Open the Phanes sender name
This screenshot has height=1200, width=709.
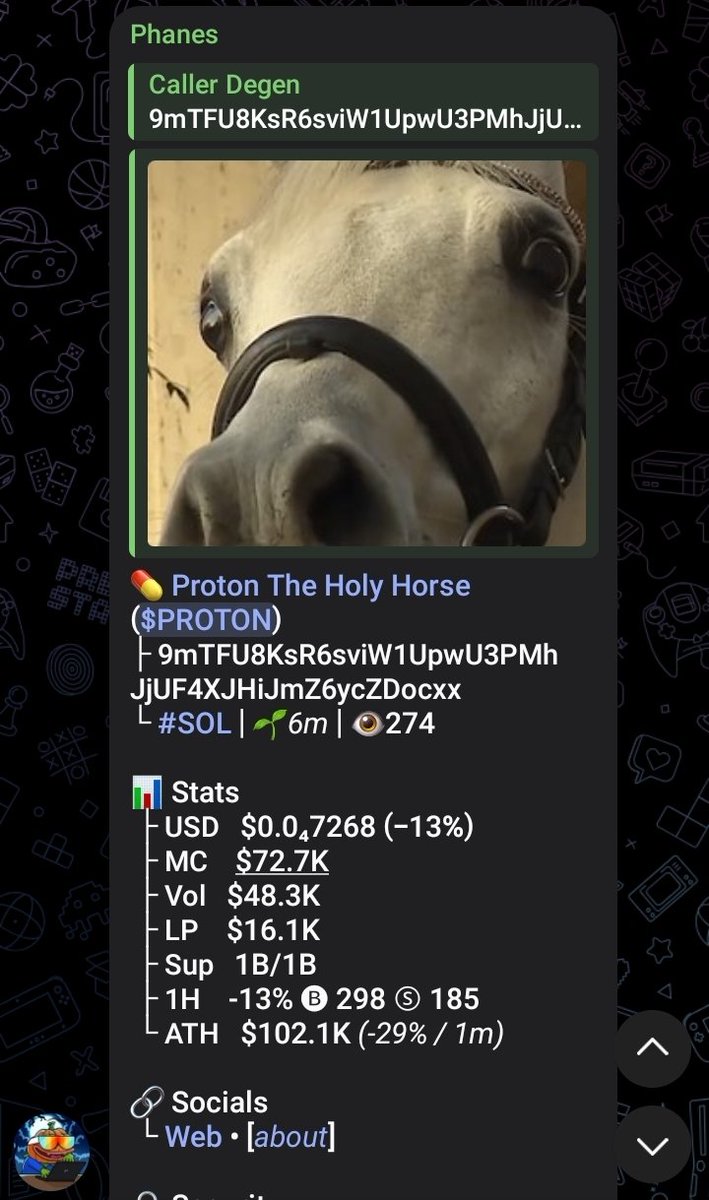[x=174, y=33]
